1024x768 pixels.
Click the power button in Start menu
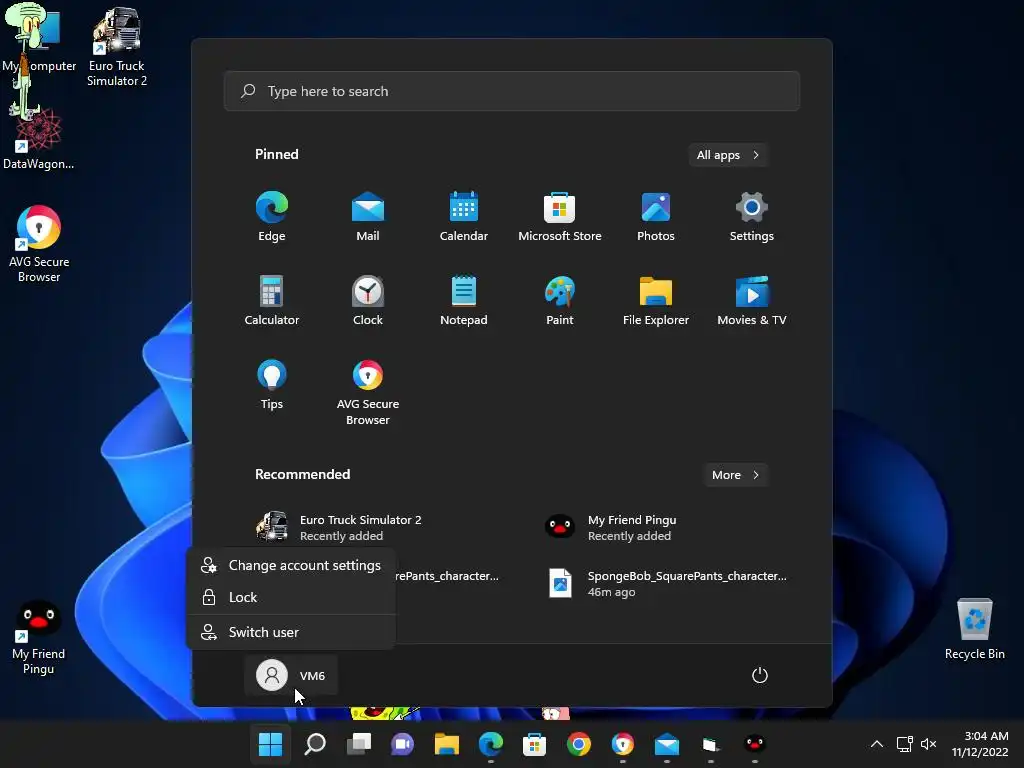[760, 675]
